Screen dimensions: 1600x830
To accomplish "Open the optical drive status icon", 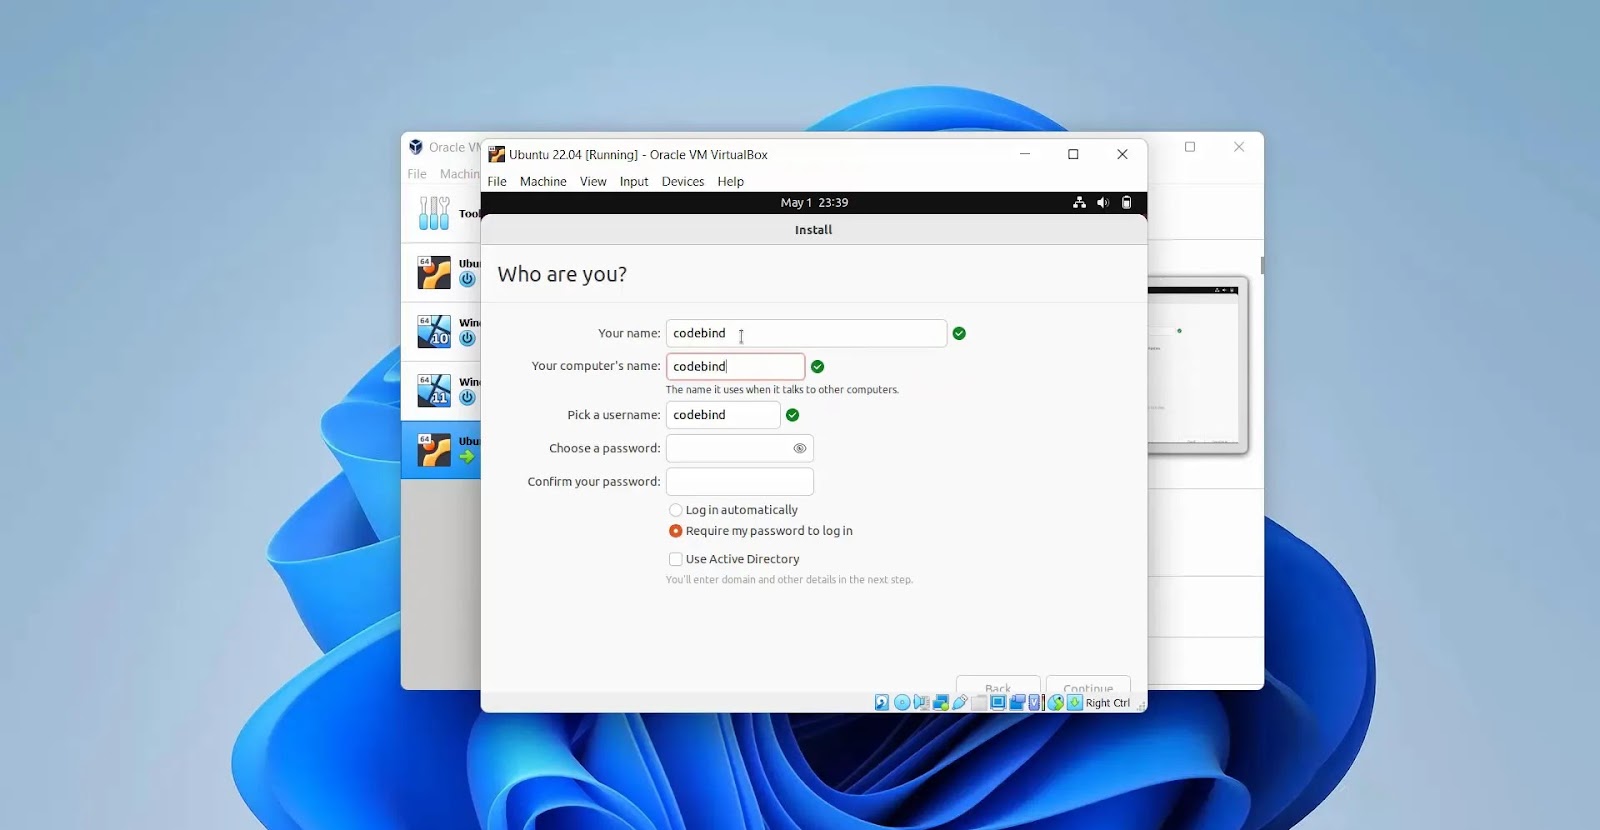I will 902,703.
